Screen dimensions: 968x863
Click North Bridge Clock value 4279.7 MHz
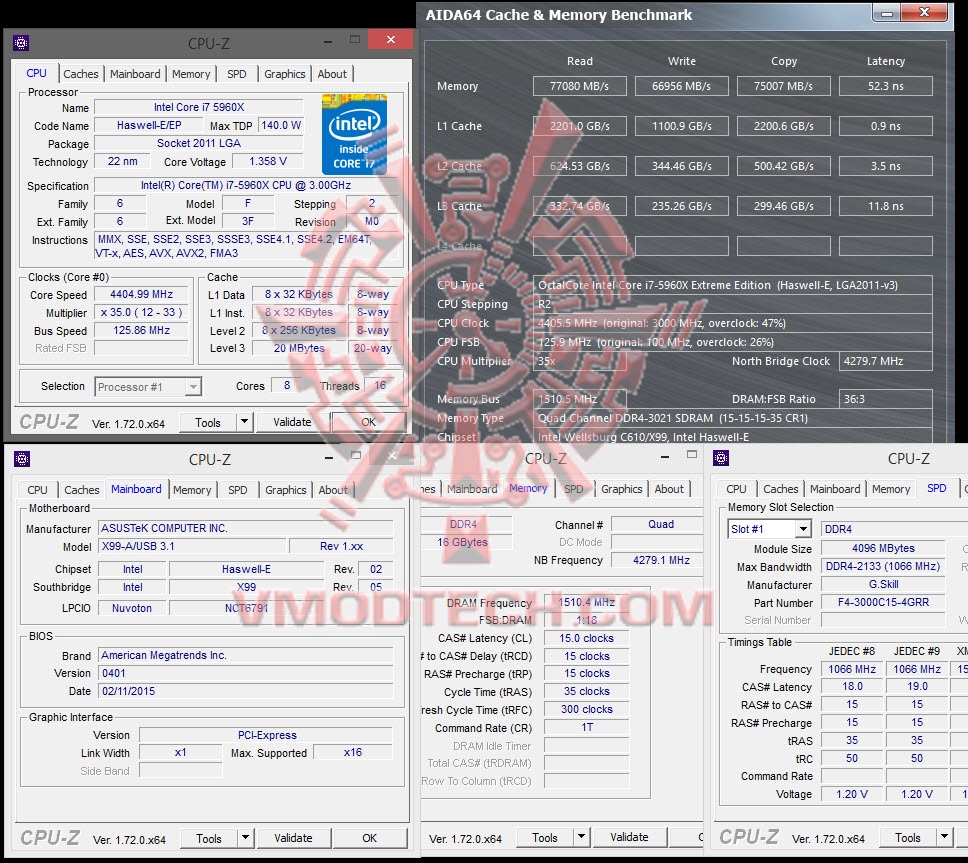(x=886, y=361)
